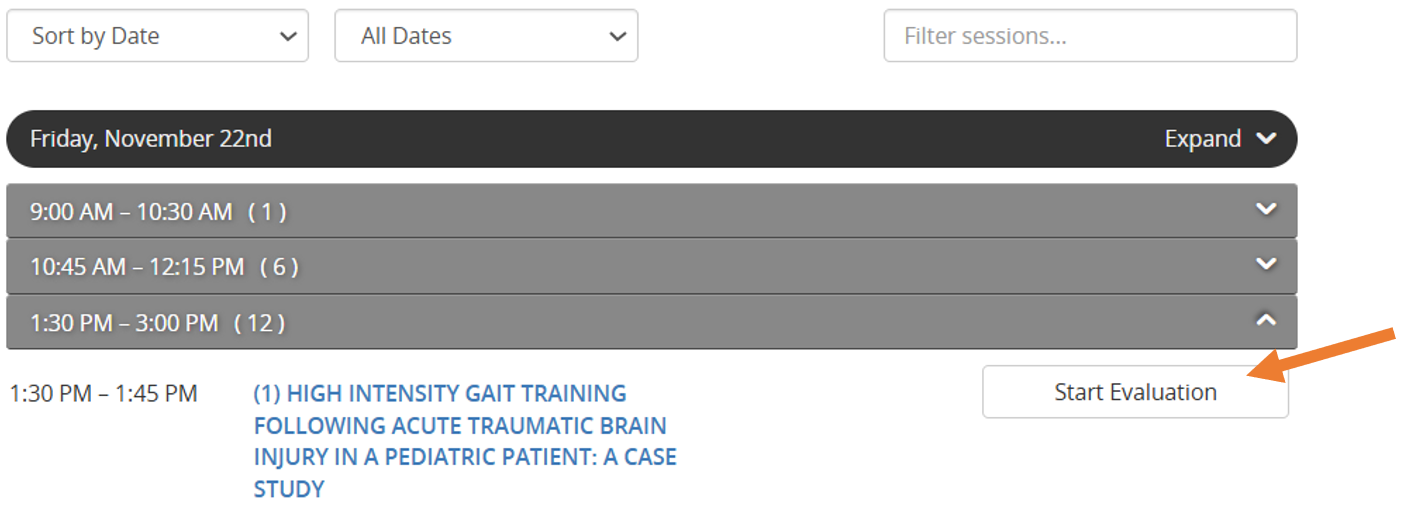Collapse the 1:30 PM – 3:00 PM time slot

click(x=652, y=322)
